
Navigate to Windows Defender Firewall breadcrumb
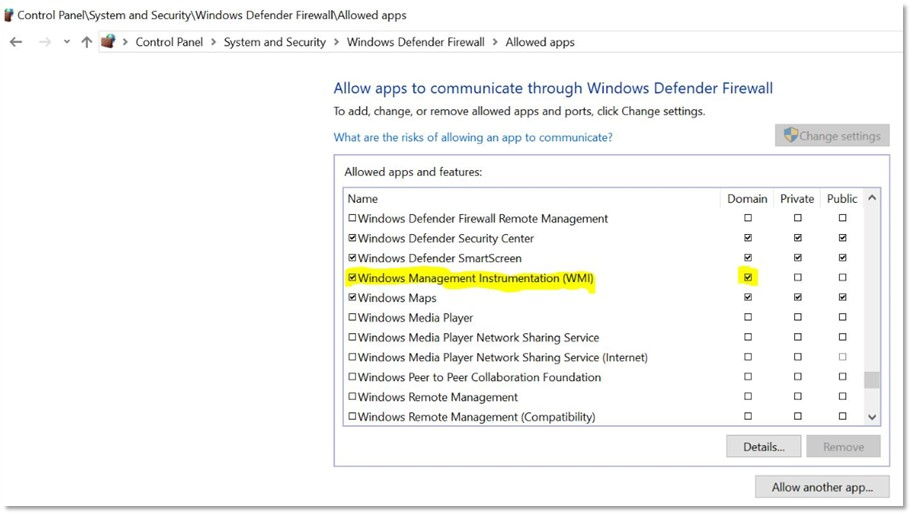click(x=415, y=42)
